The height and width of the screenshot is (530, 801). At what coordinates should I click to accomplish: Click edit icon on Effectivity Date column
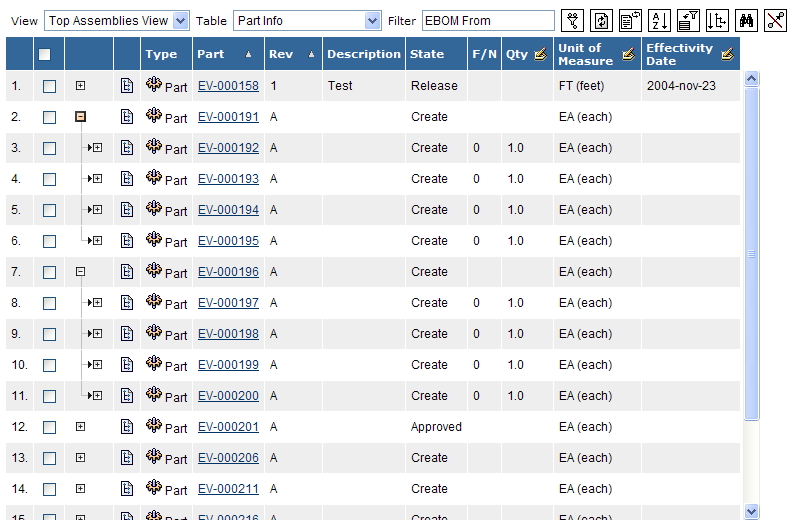coord(727,54)
